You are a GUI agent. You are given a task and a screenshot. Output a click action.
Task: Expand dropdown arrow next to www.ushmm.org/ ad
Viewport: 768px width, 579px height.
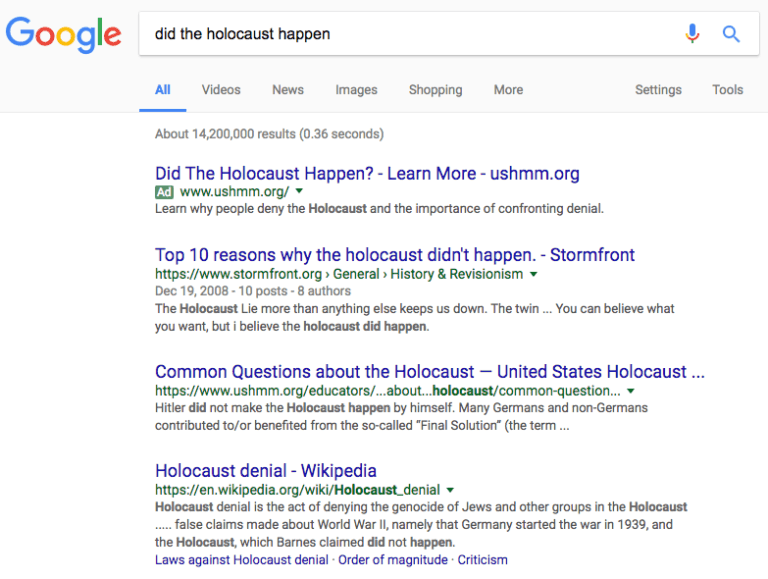[x=299, y=192]
